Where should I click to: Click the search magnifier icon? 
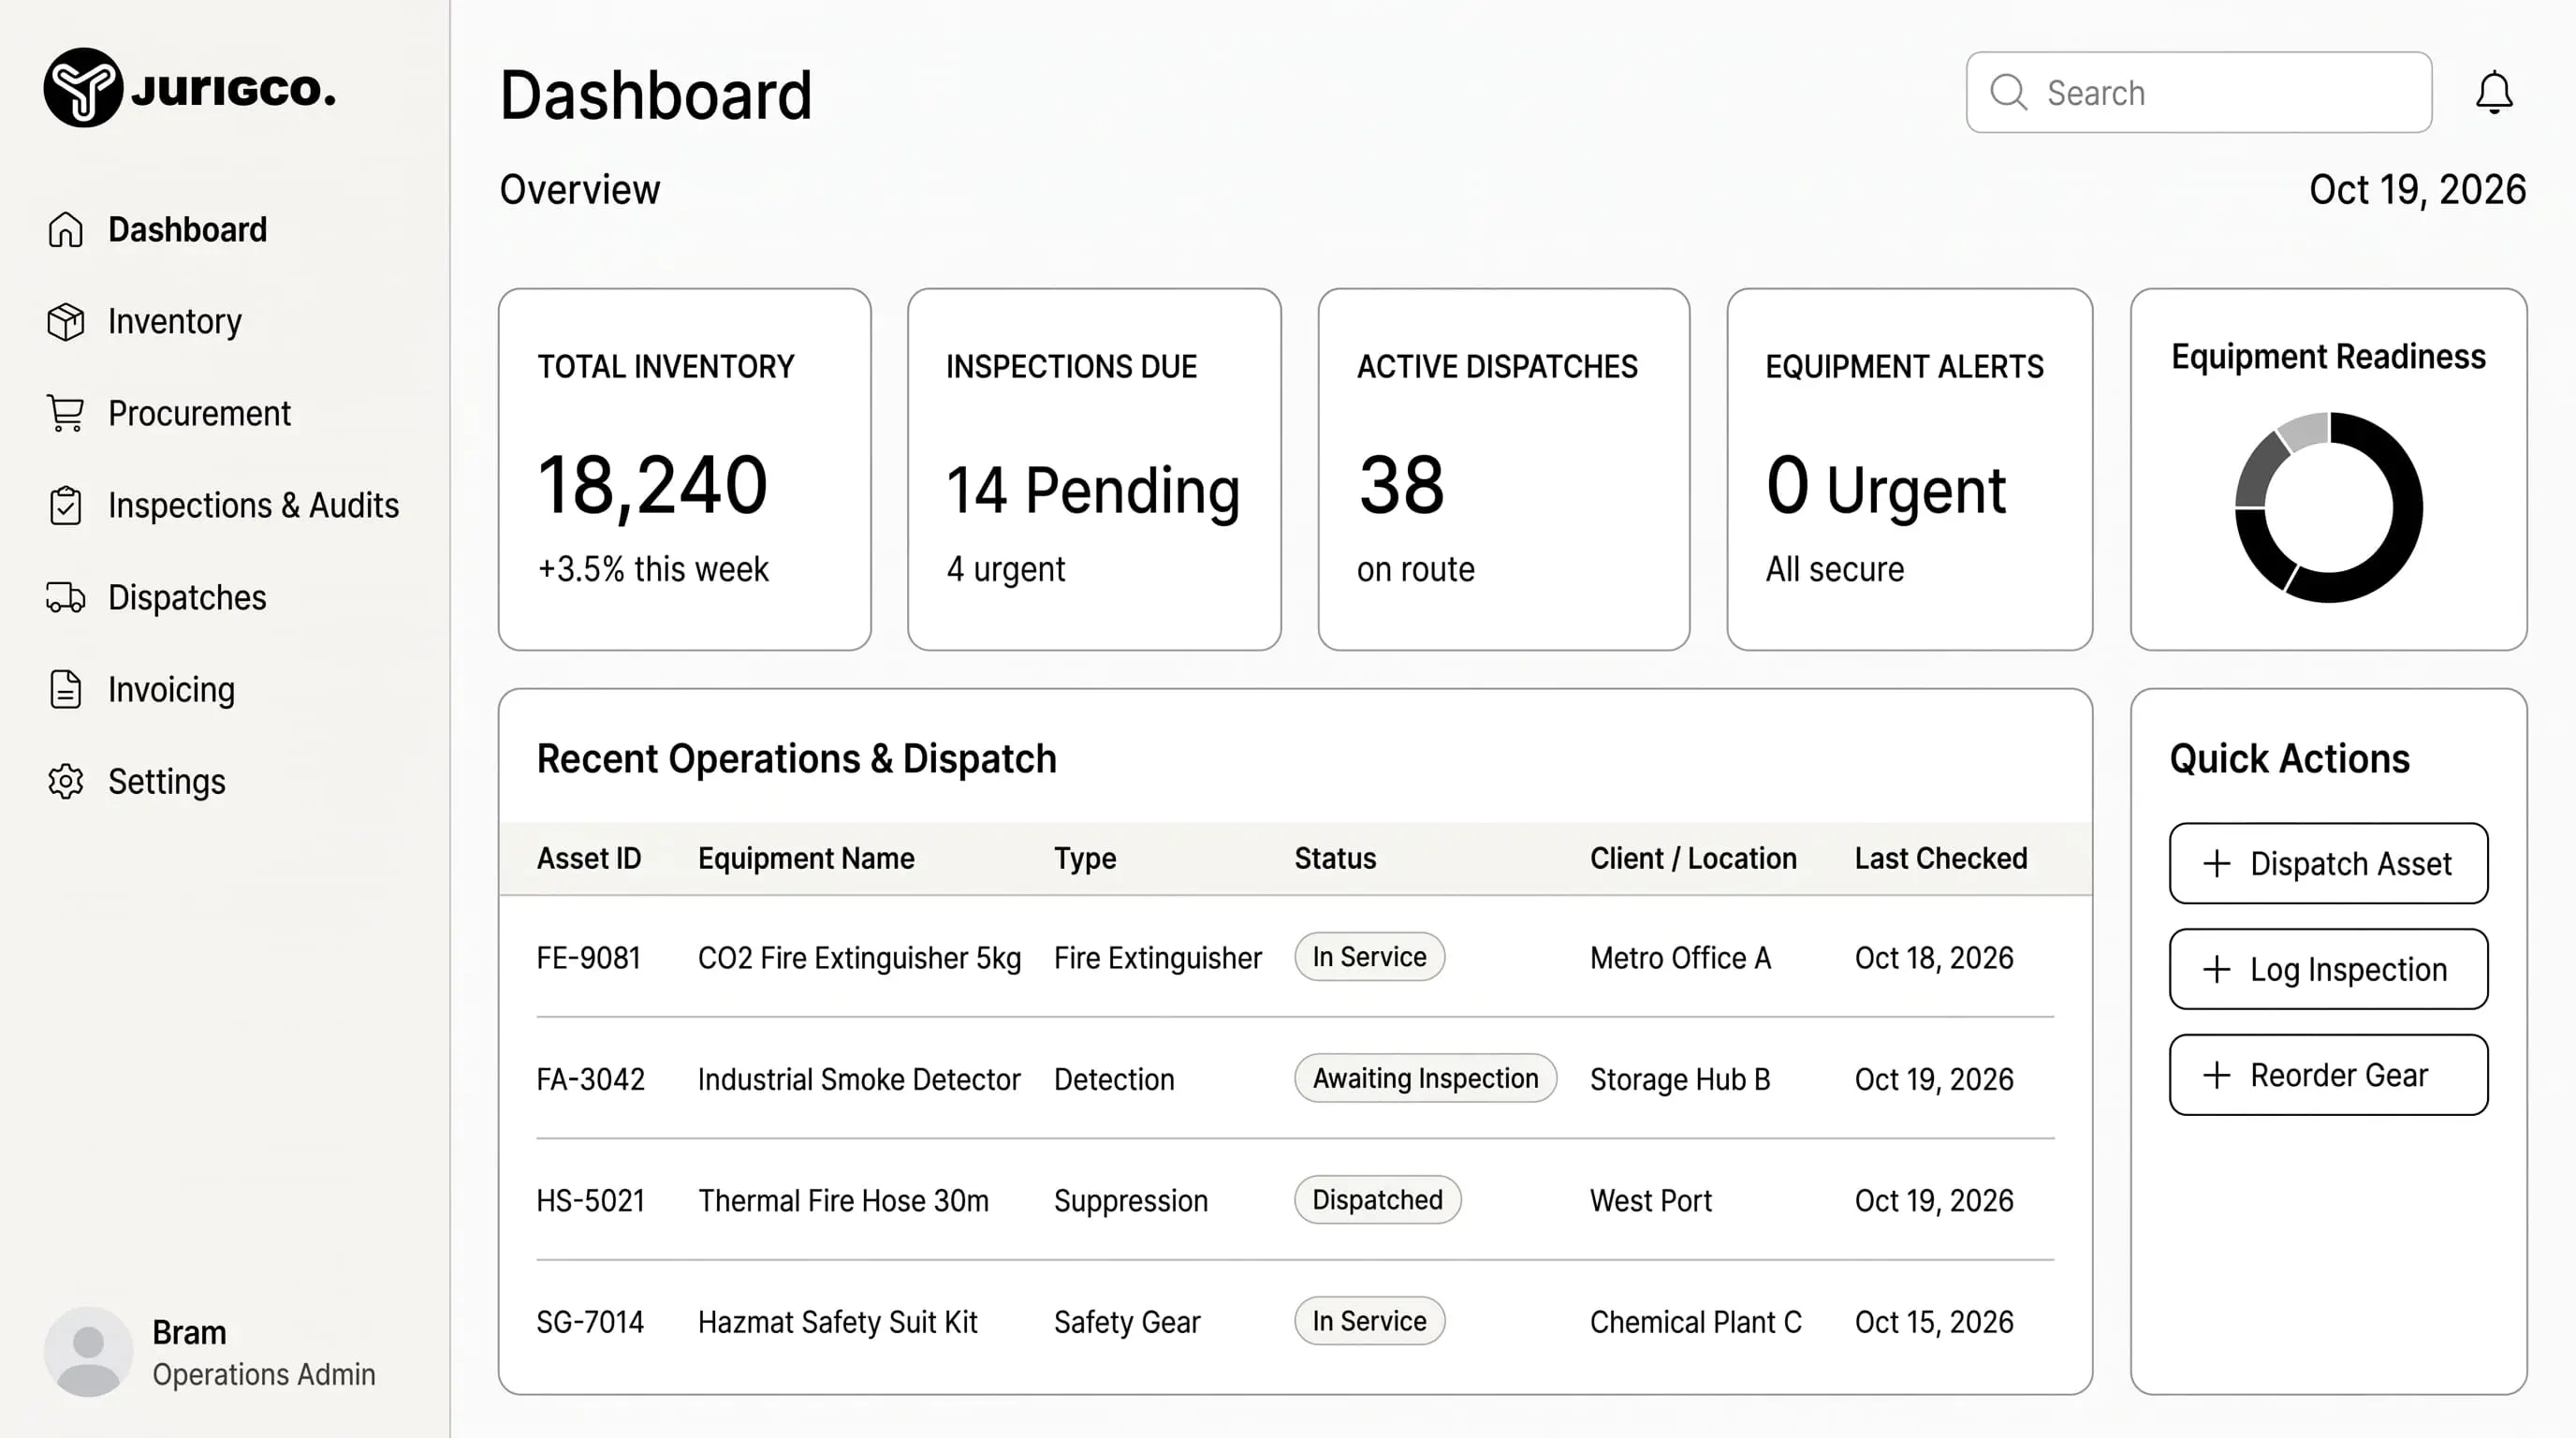[2008, 92]
